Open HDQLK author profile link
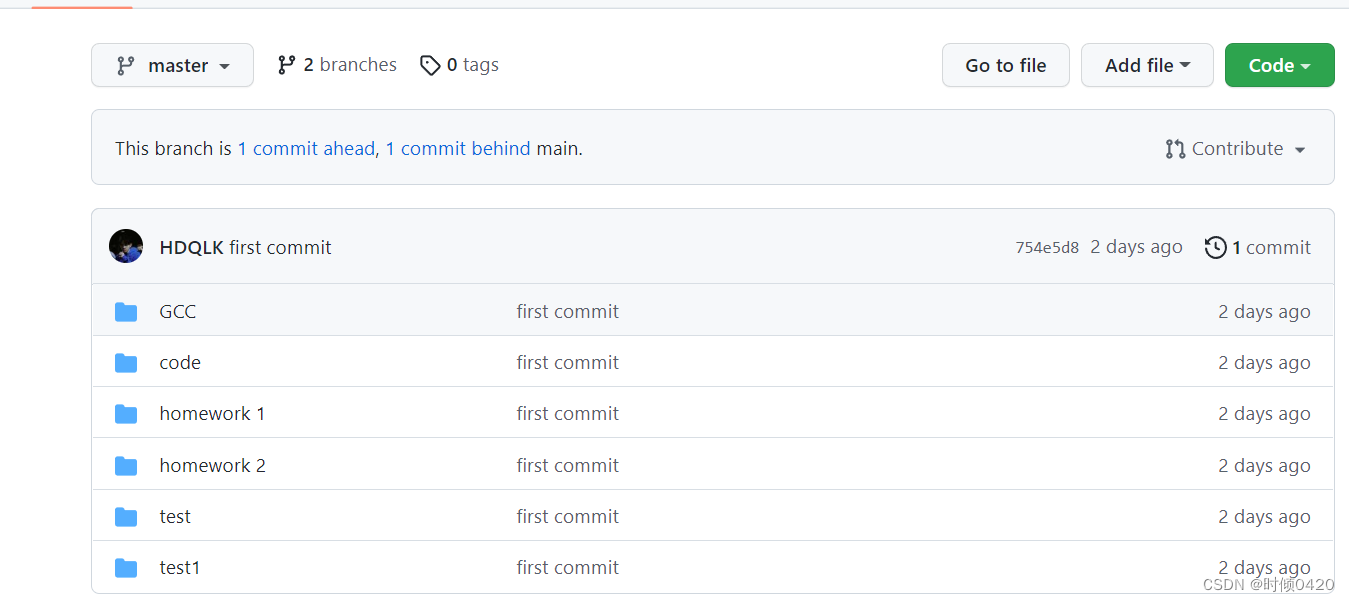1349x602 pixels. click(191, 248)
